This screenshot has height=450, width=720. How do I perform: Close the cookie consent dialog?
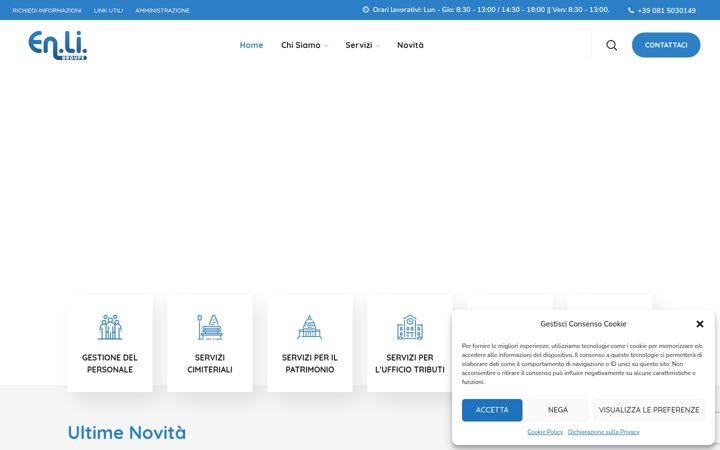pos(699,324)
